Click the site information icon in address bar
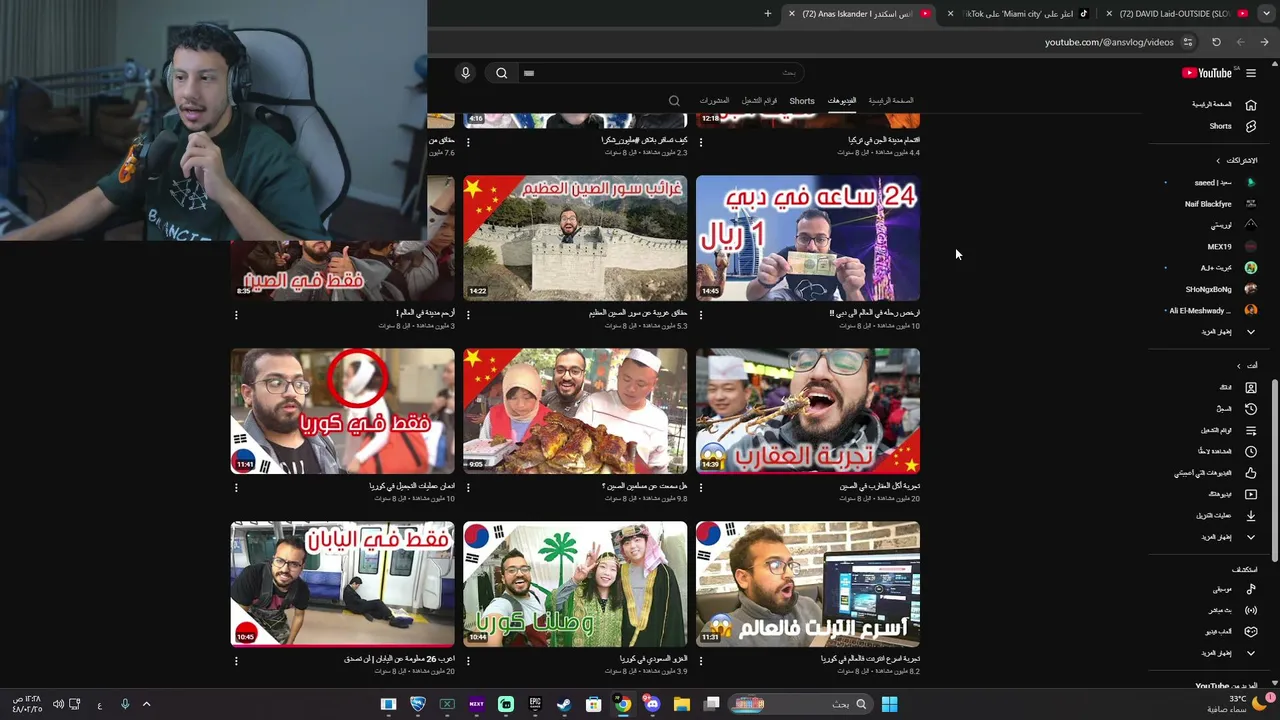The height and width of the screenshot is (720, 1280). [x=1187, y=42]
